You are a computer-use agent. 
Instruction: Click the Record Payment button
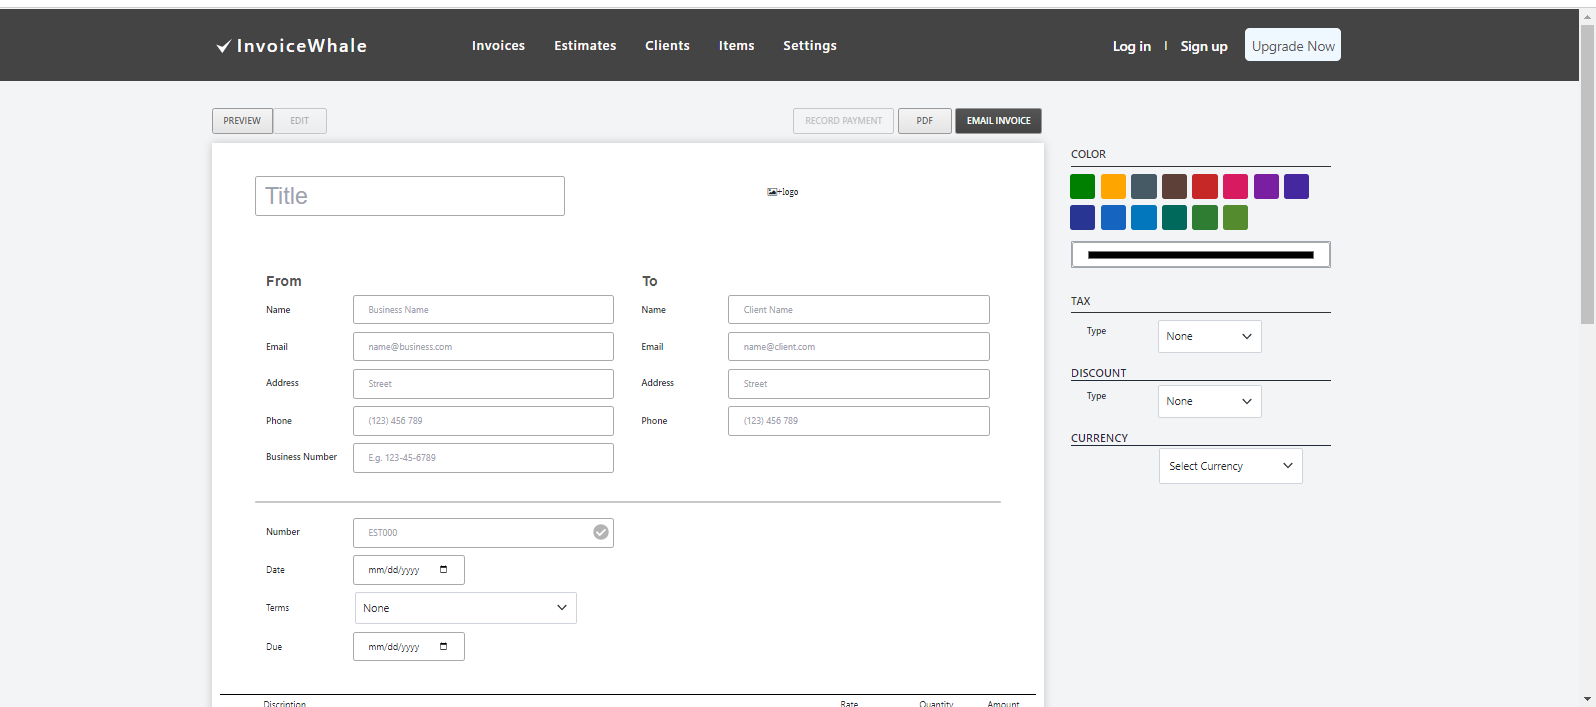point(844,121)
